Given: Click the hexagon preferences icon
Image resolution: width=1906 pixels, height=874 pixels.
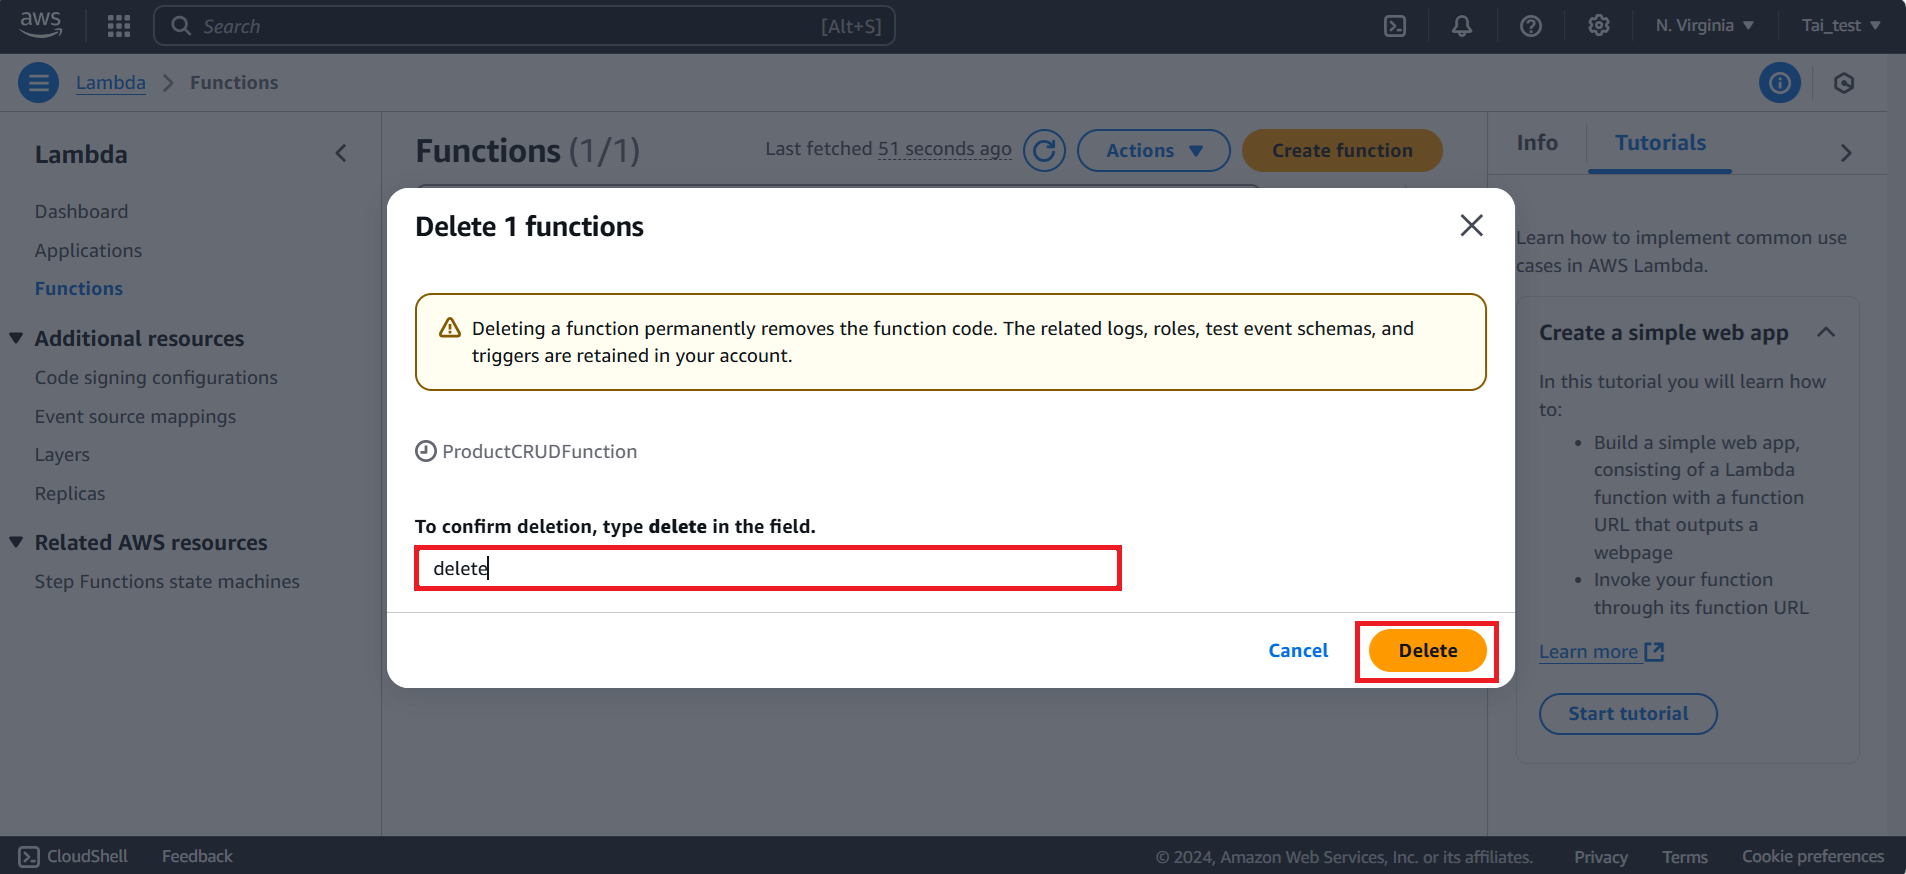Looking at the screenshot, I should click(x=1845, y=83).
